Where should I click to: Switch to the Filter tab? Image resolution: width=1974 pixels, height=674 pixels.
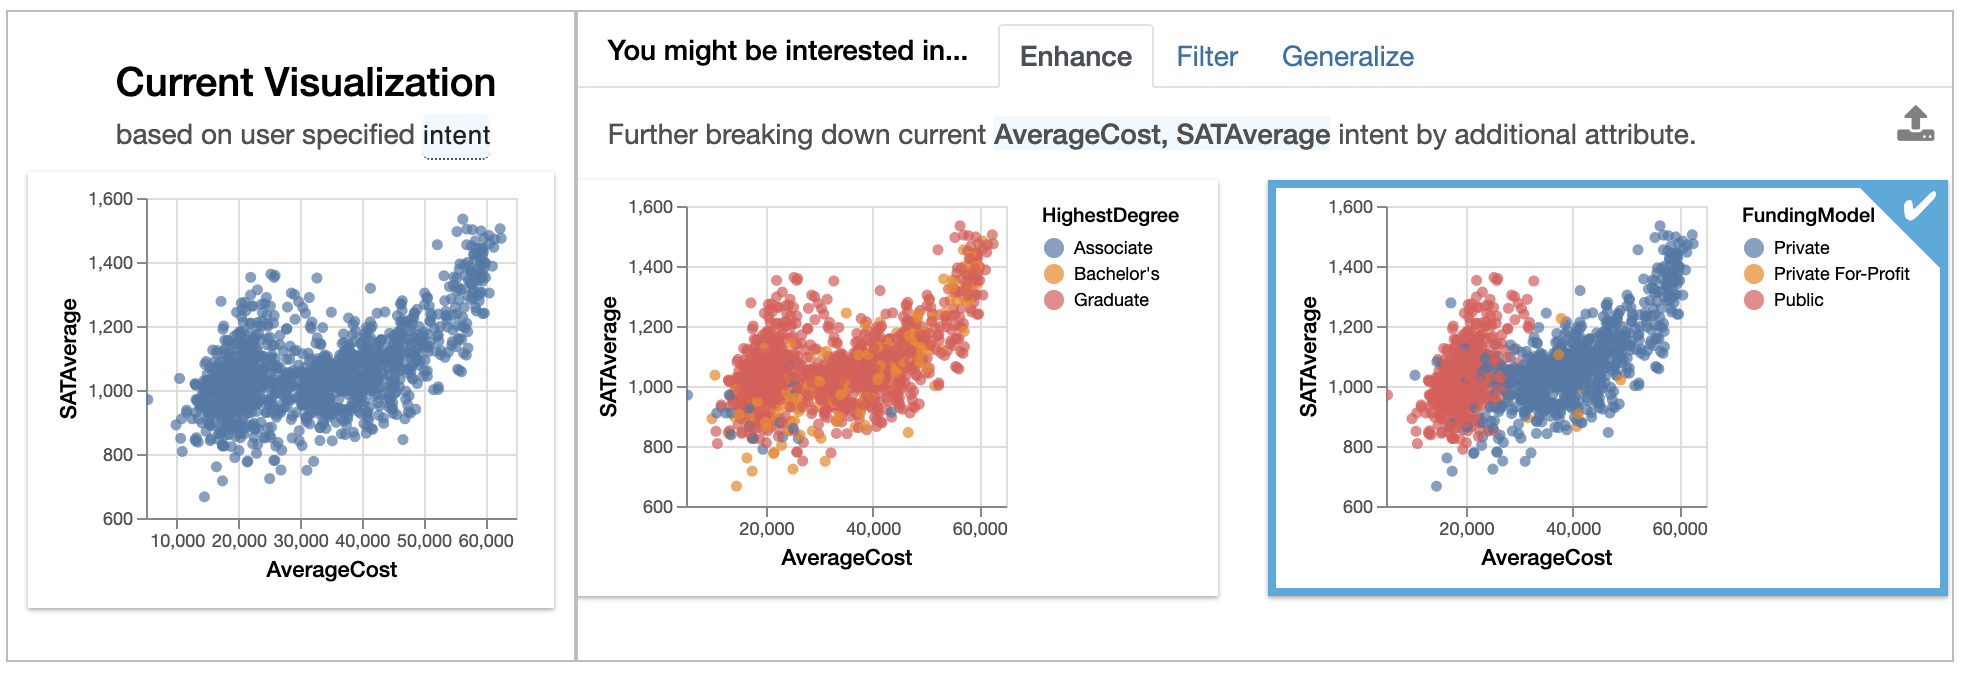pos(1207,57)
